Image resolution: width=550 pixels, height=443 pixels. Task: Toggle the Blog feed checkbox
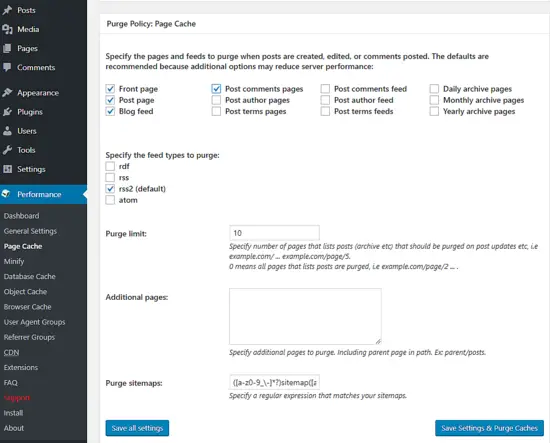point(110,111)
